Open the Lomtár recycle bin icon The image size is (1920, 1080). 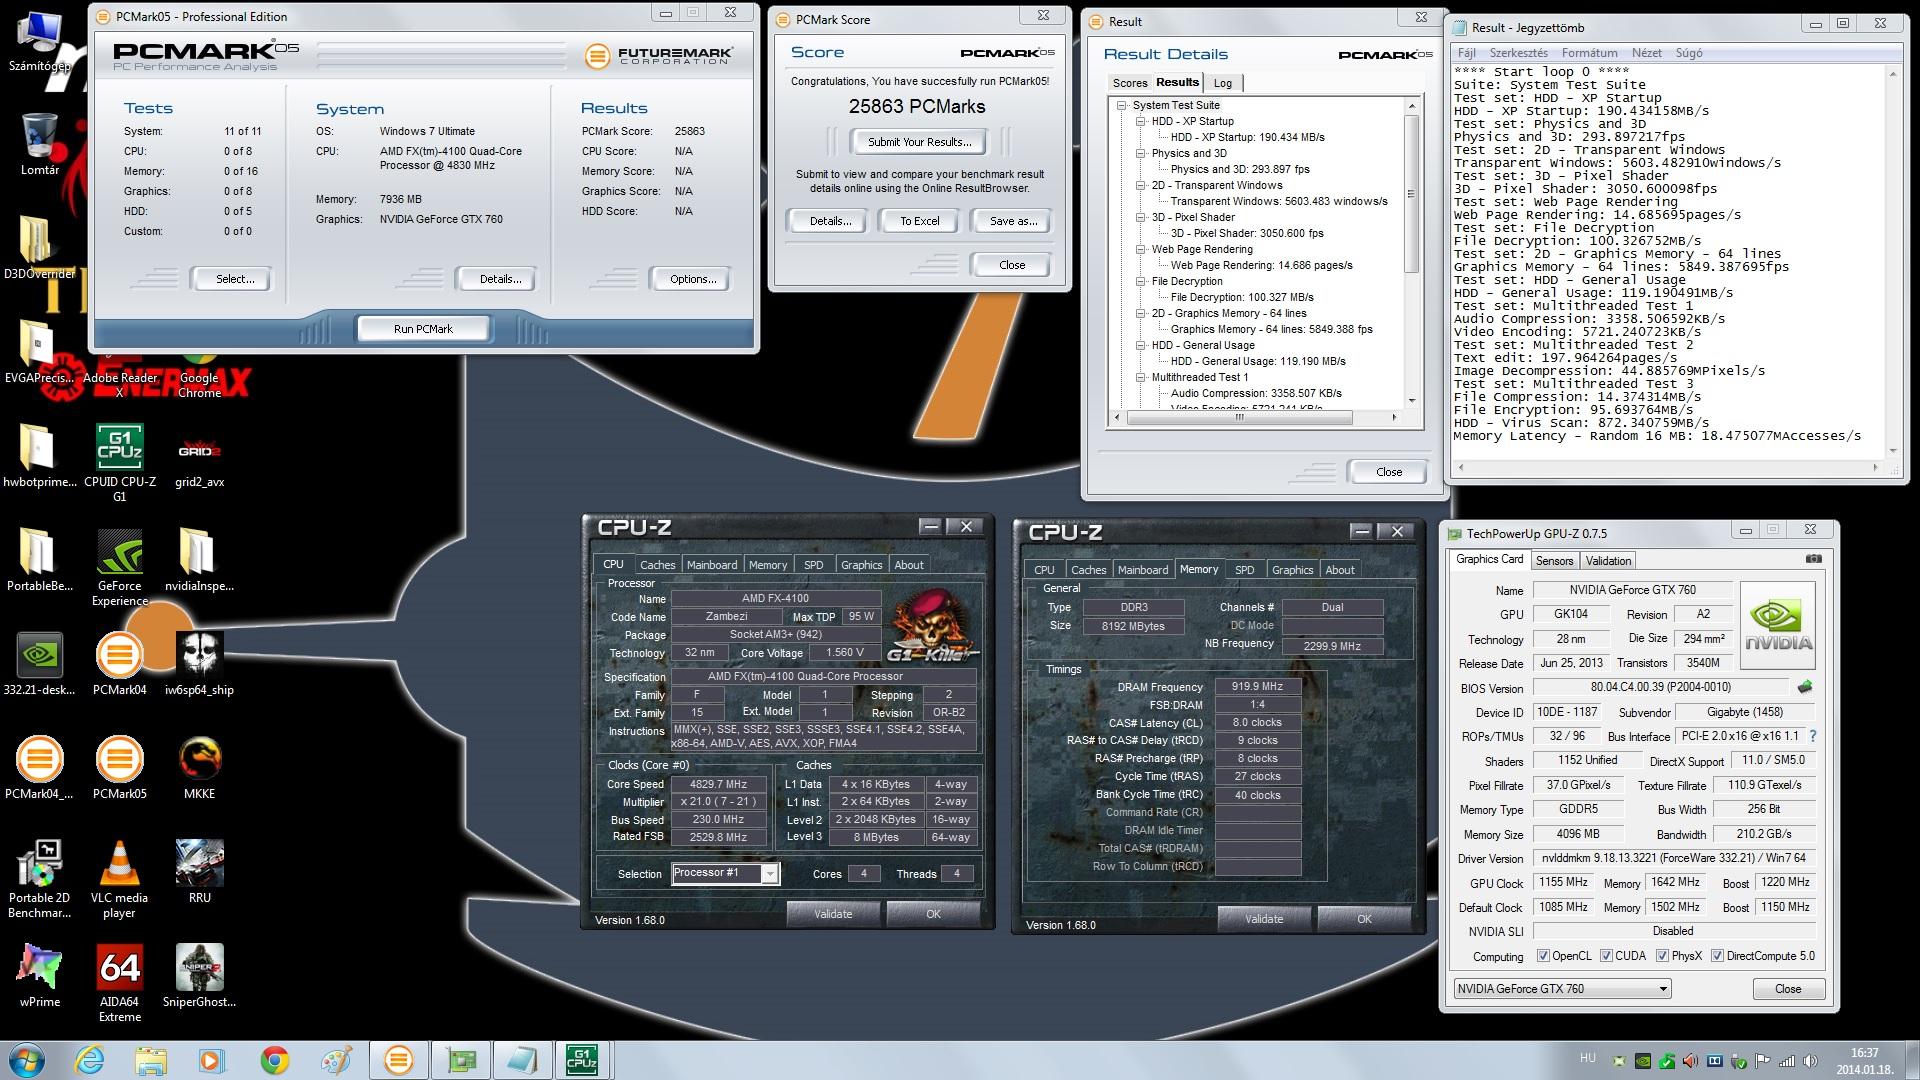[x=40, y=145]
